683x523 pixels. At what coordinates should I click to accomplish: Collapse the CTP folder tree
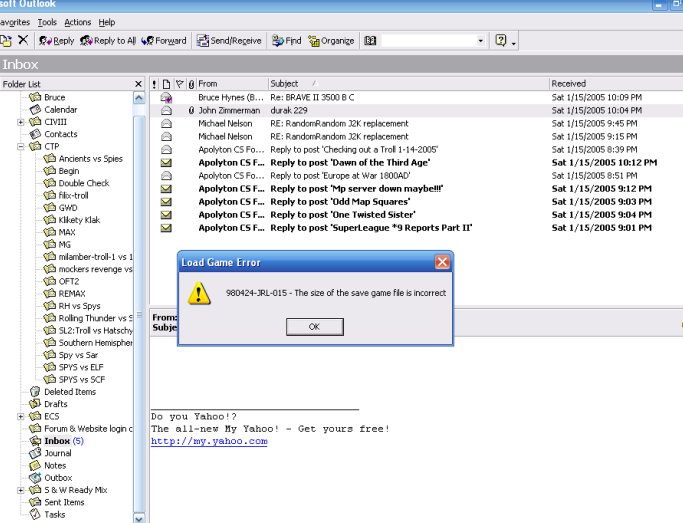21,146
